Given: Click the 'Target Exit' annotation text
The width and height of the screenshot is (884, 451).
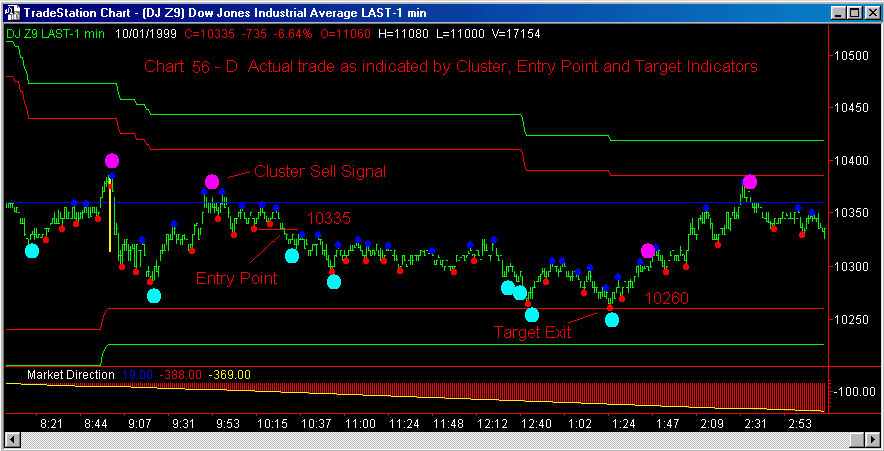Looking at the screenshot, I should click(x=532, y=332).
